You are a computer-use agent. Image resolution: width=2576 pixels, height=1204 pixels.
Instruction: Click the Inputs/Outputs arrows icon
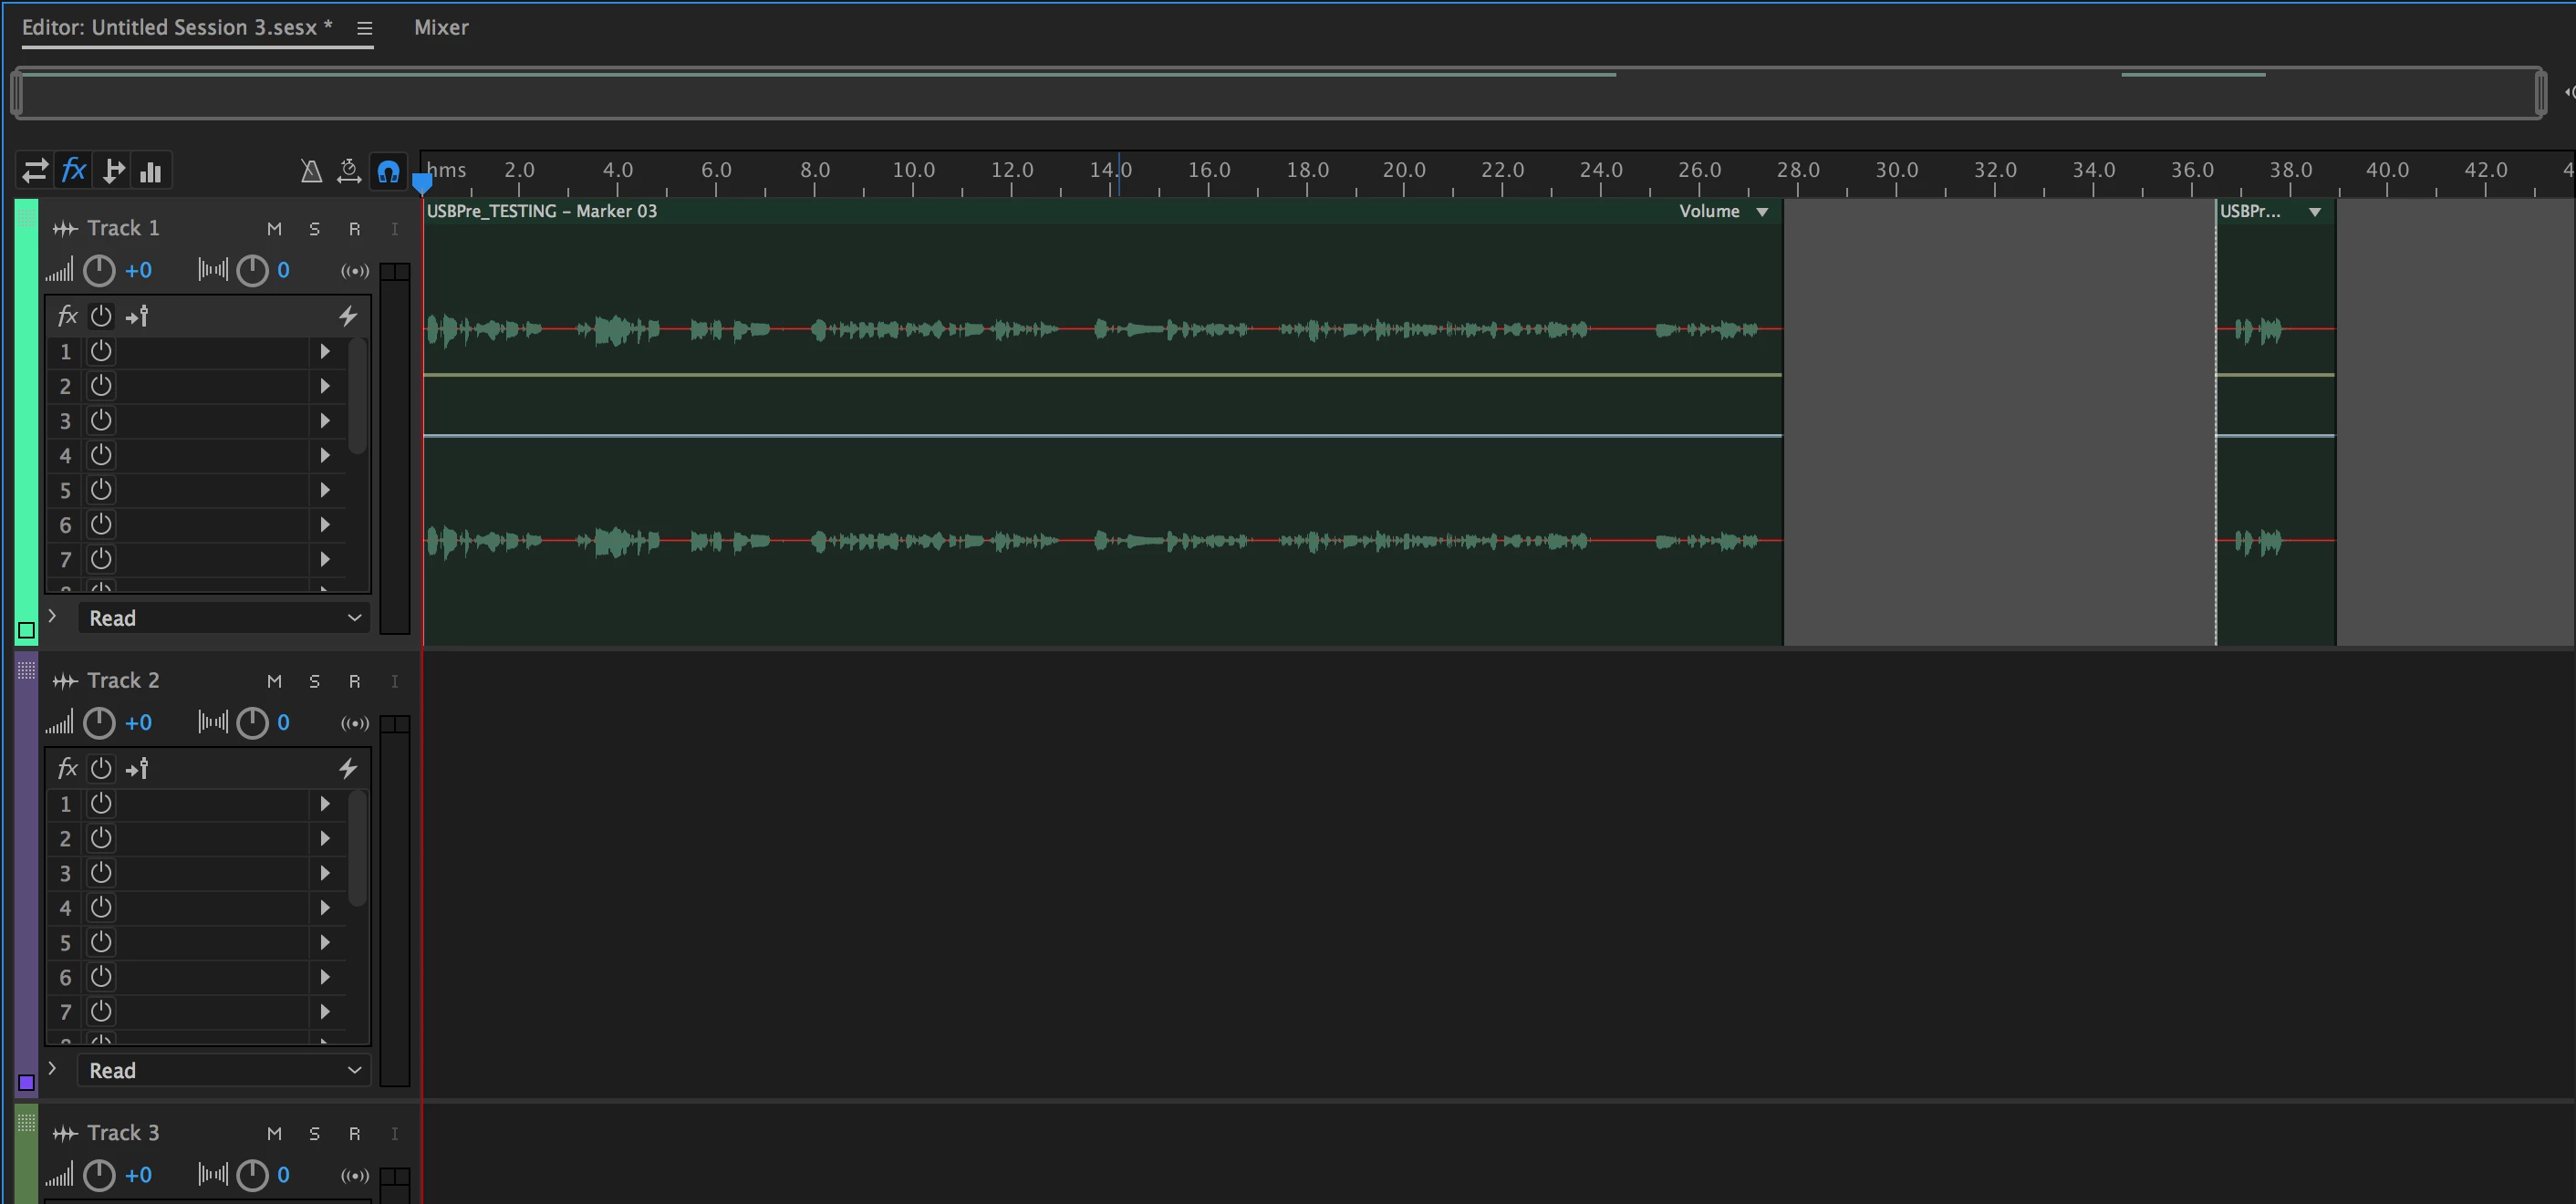pyautogui.click(x=35, y=171)
